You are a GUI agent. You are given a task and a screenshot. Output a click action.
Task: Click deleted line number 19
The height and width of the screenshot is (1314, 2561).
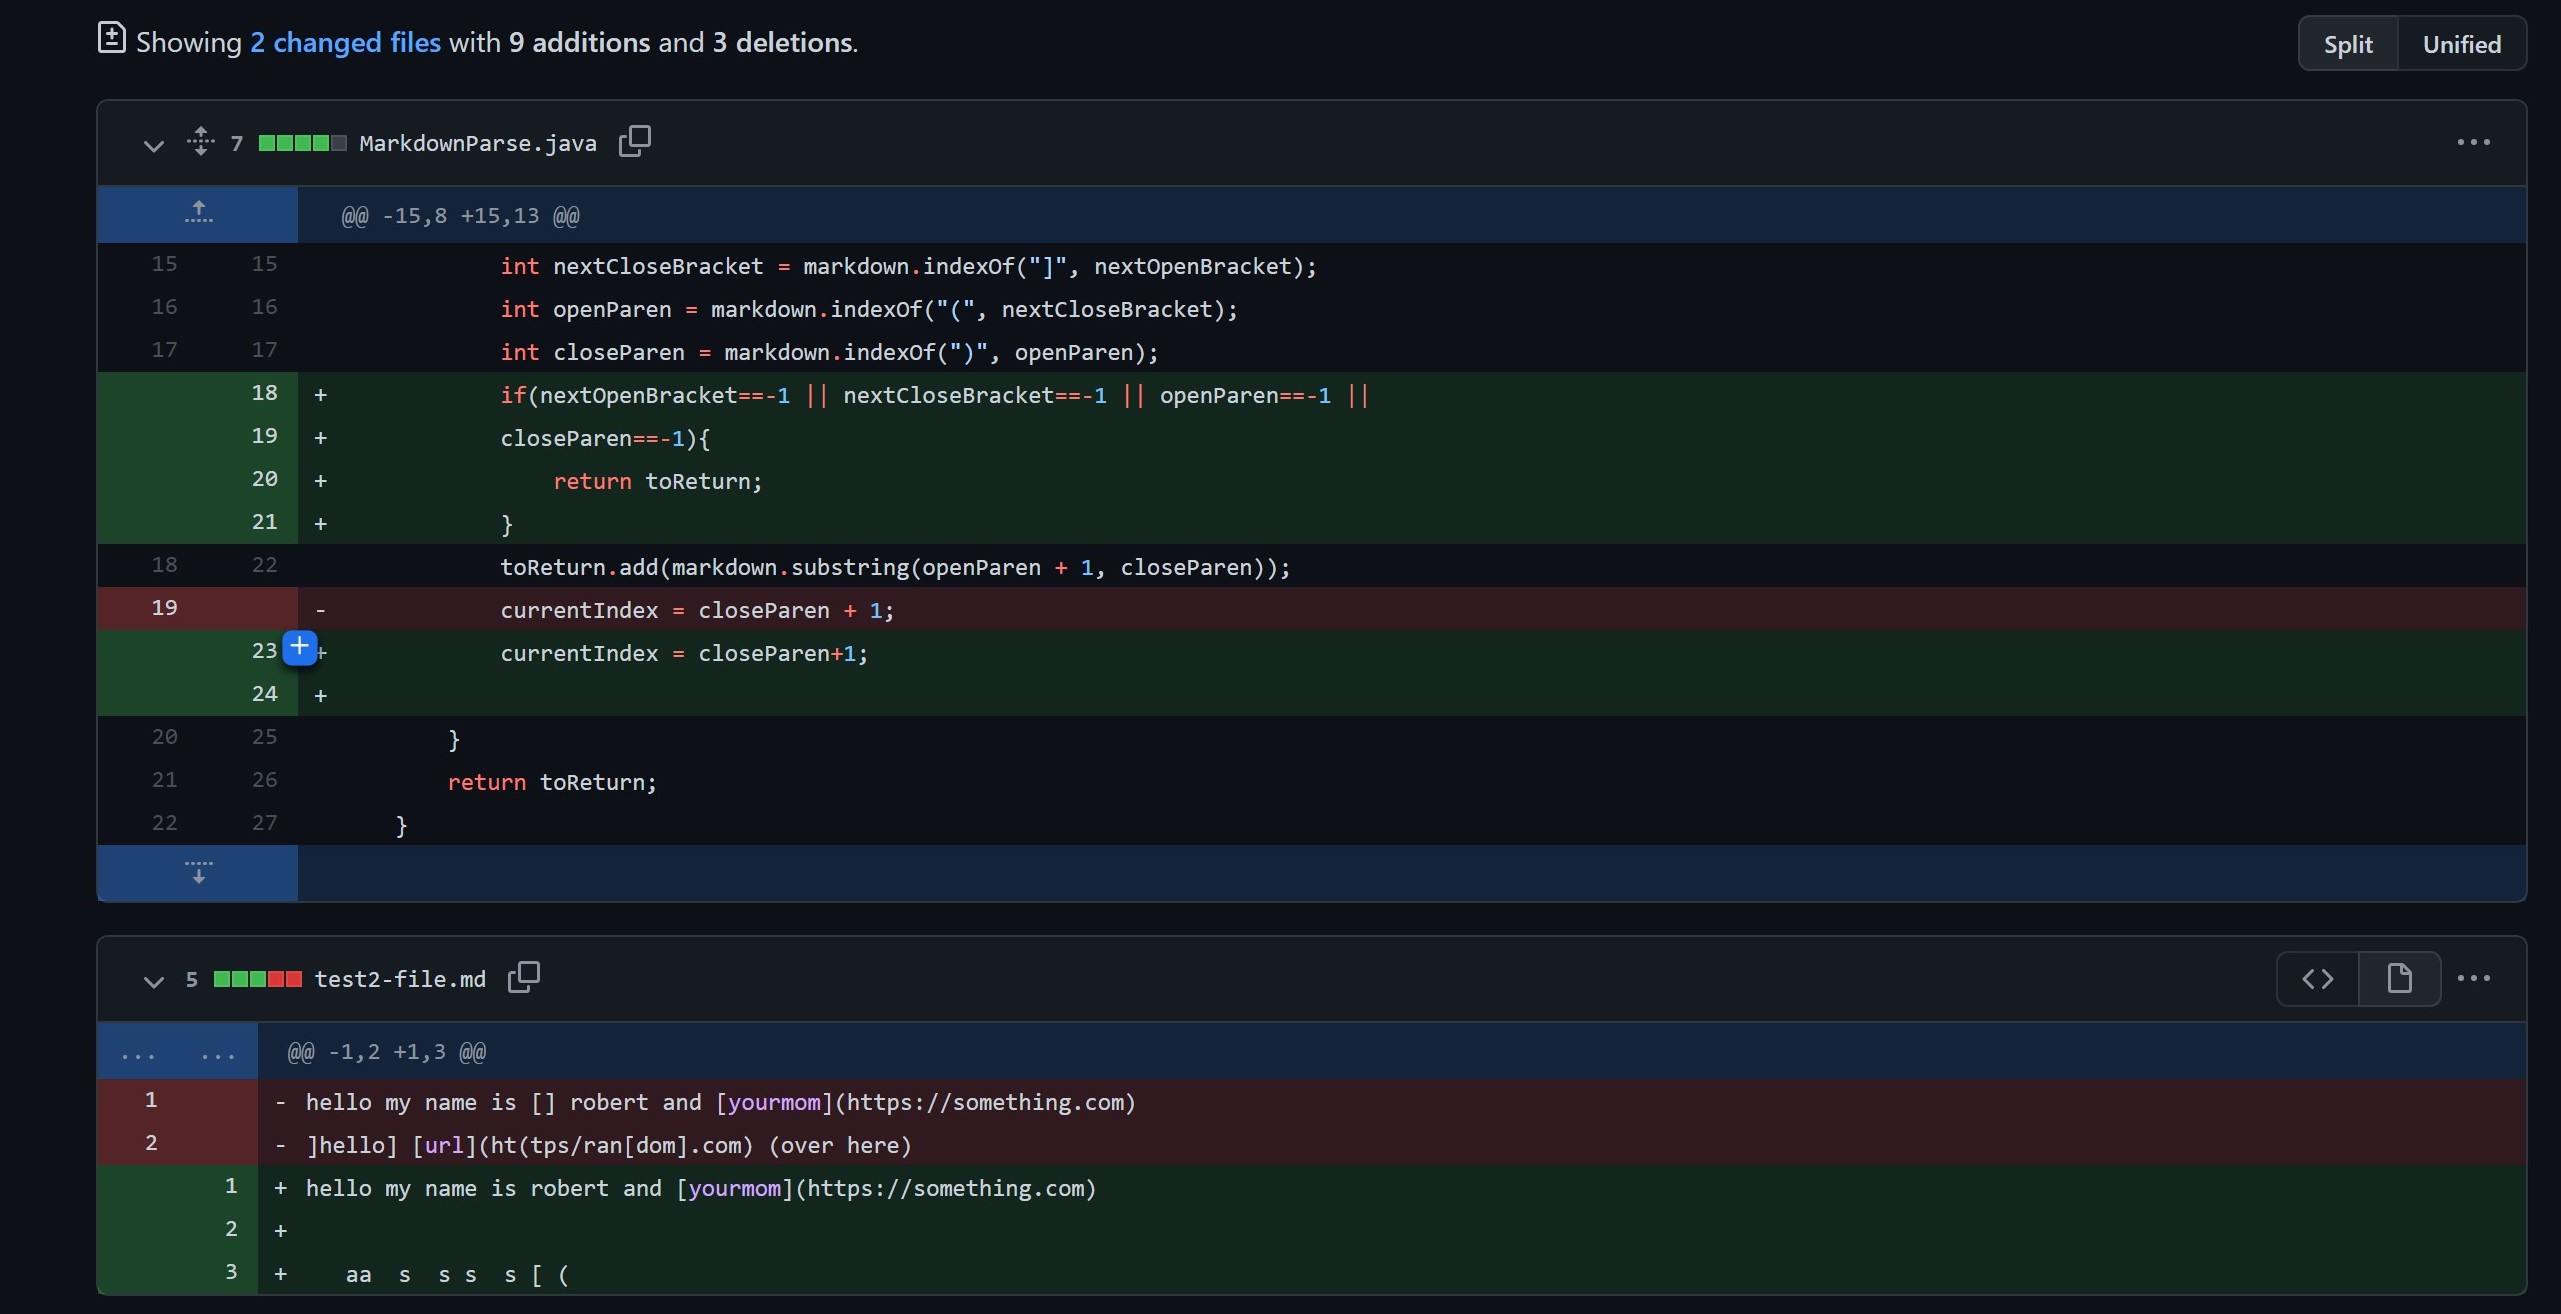point(164,608)
